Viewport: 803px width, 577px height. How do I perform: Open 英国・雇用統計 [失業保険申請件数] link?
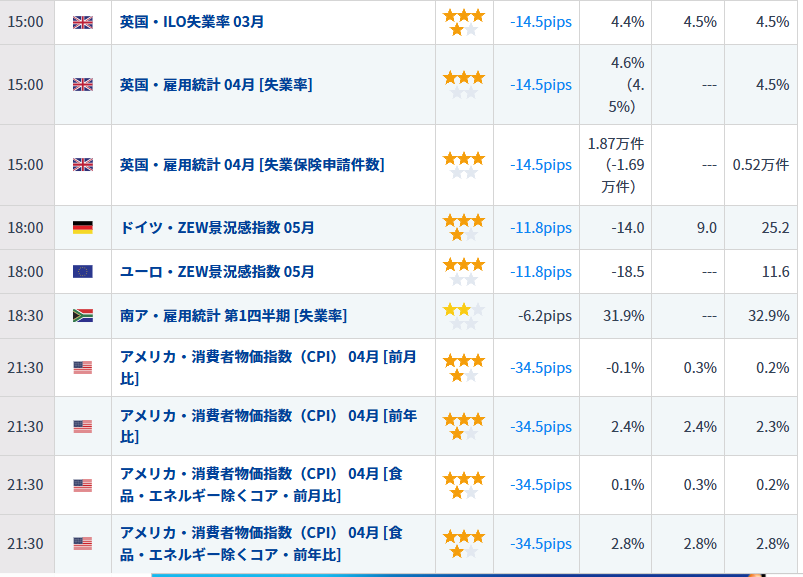click(x=252, y=165)
